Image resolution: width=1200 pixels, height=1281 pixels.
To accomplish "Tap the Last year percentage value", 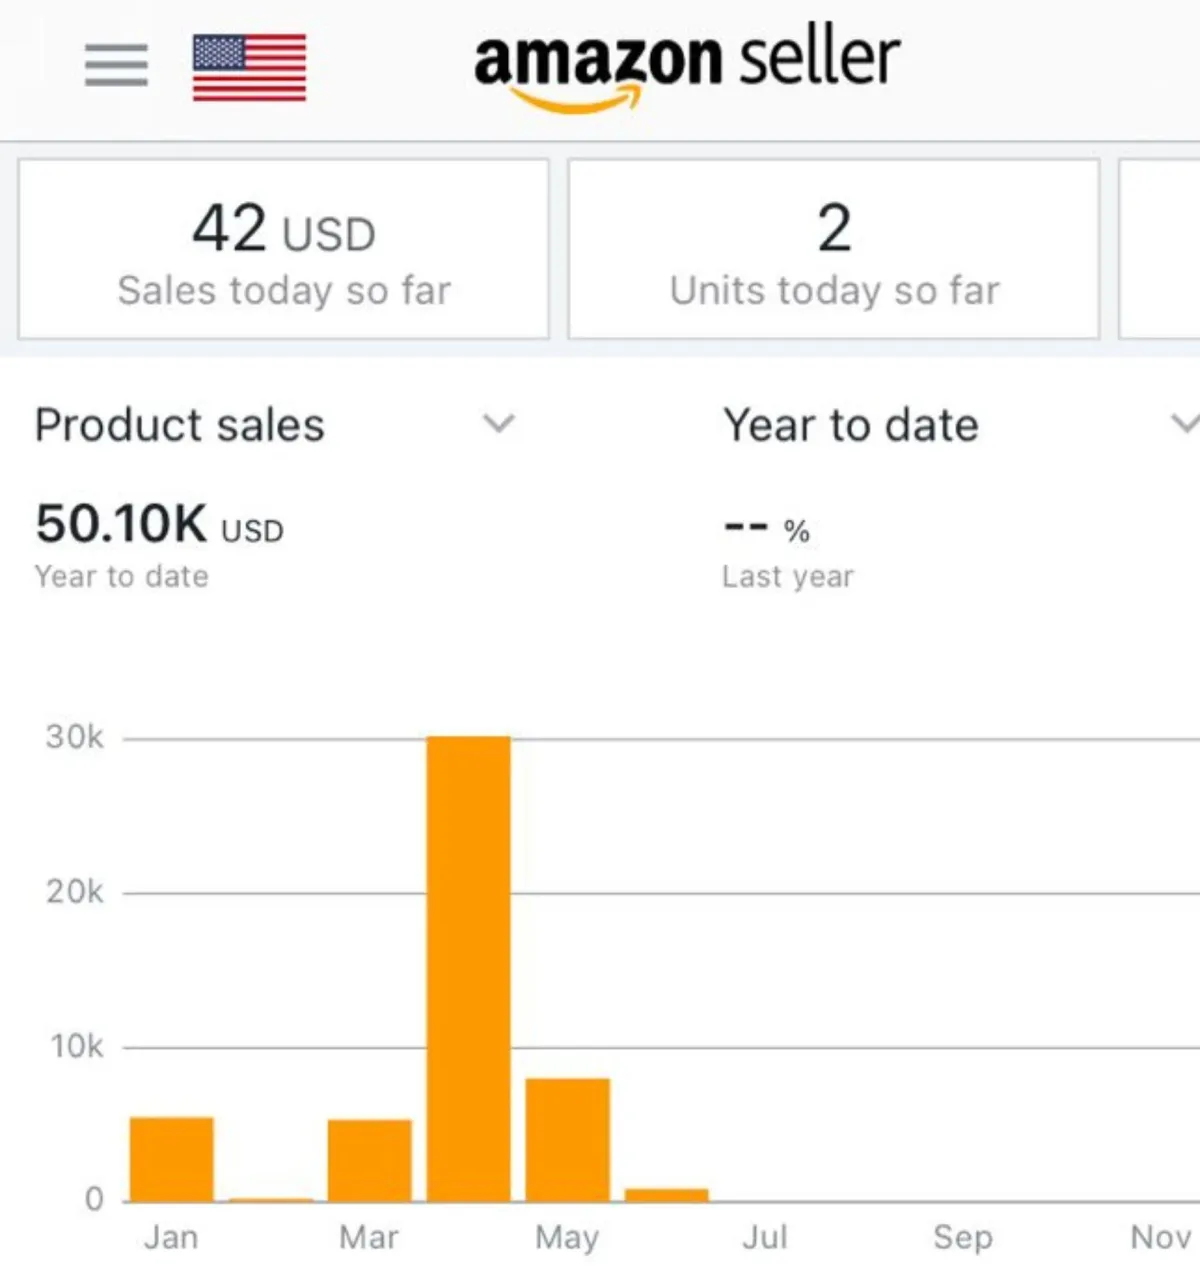I will [766, 528].
